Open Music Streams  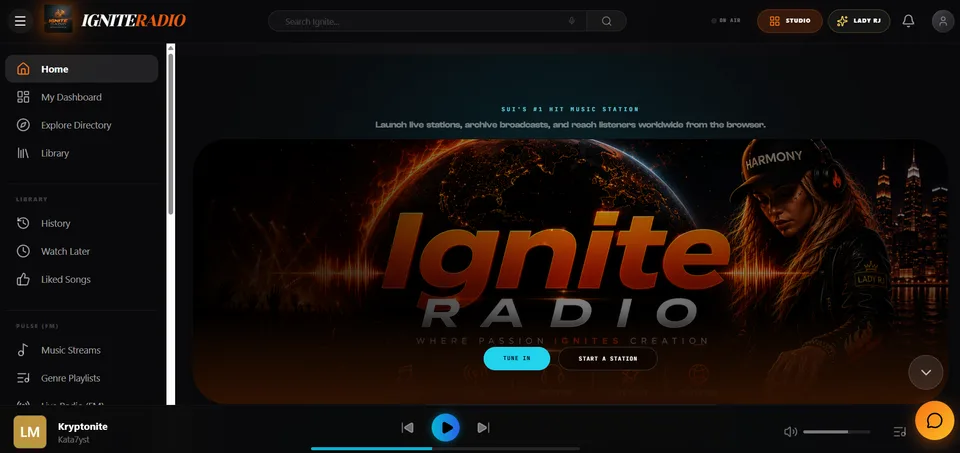click(81, 350)
